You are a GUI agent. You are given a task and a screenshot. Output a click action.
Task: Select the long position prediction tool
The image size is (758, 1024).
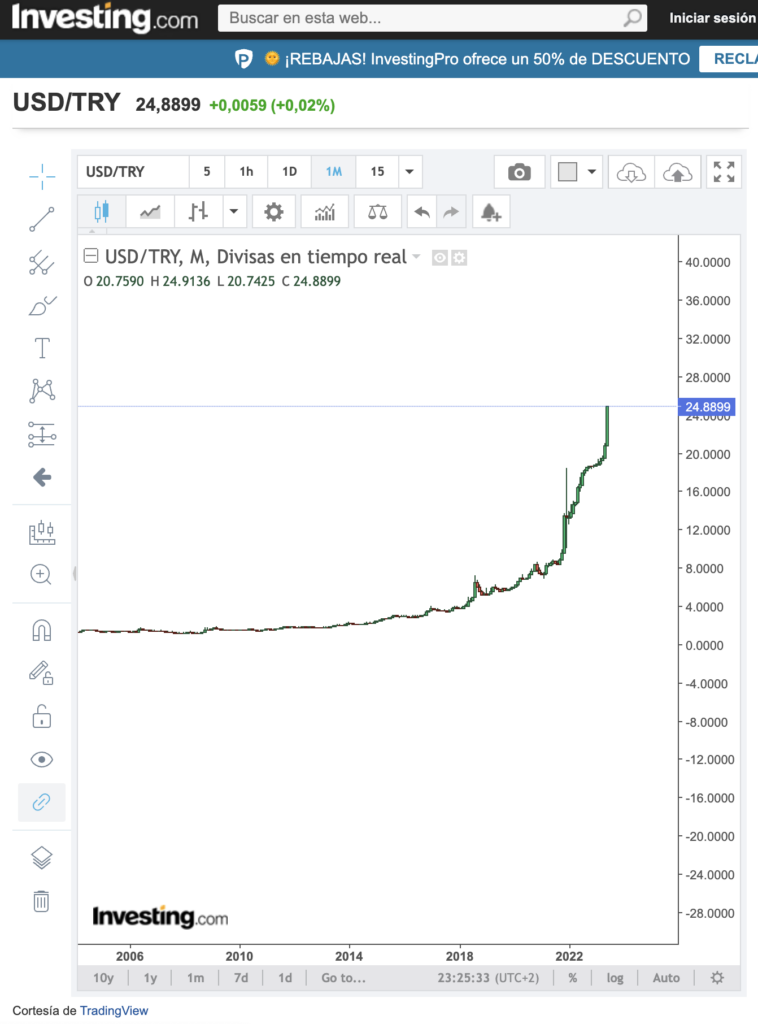(x=42, y=434)
